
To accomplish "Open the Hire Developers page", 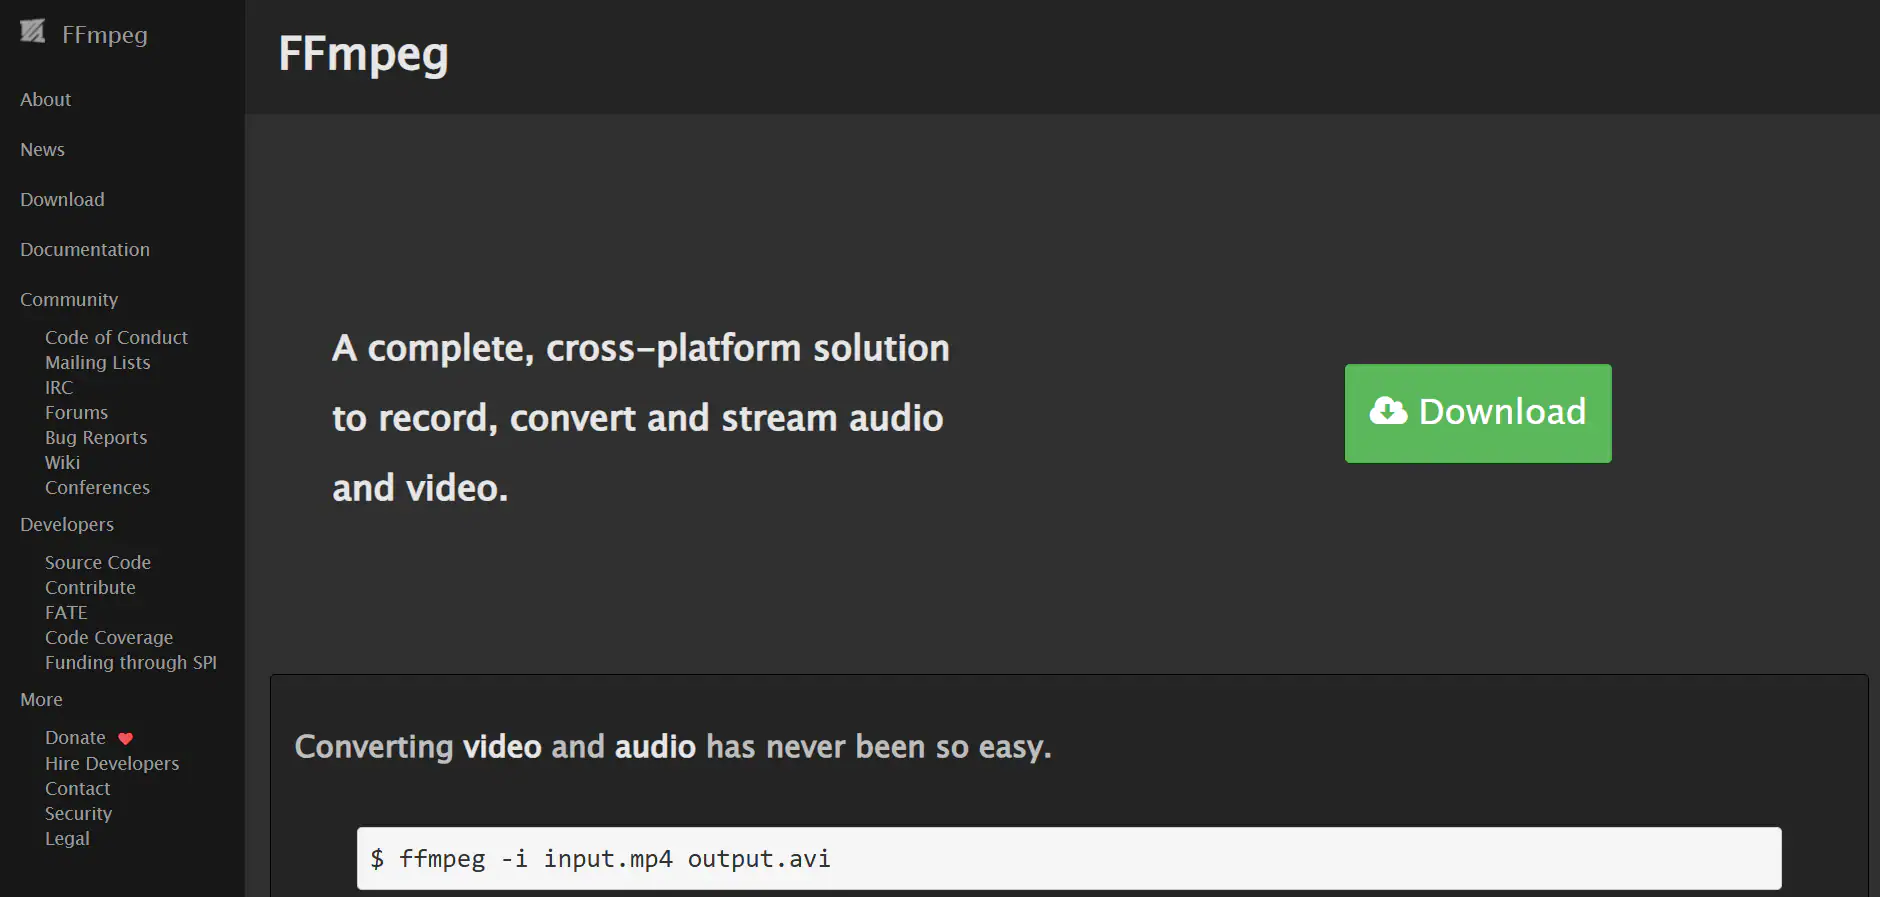I will 112,764.
